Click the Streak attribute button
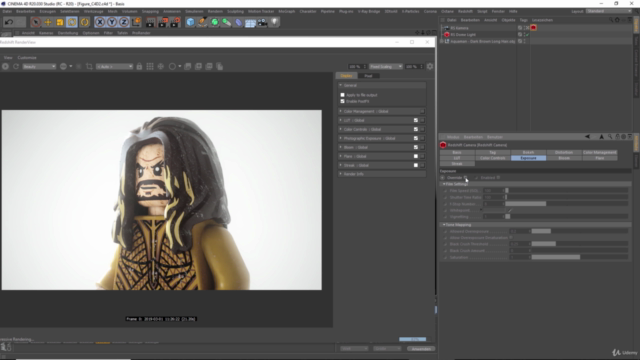The image size is (640, 360). (457, 164)
